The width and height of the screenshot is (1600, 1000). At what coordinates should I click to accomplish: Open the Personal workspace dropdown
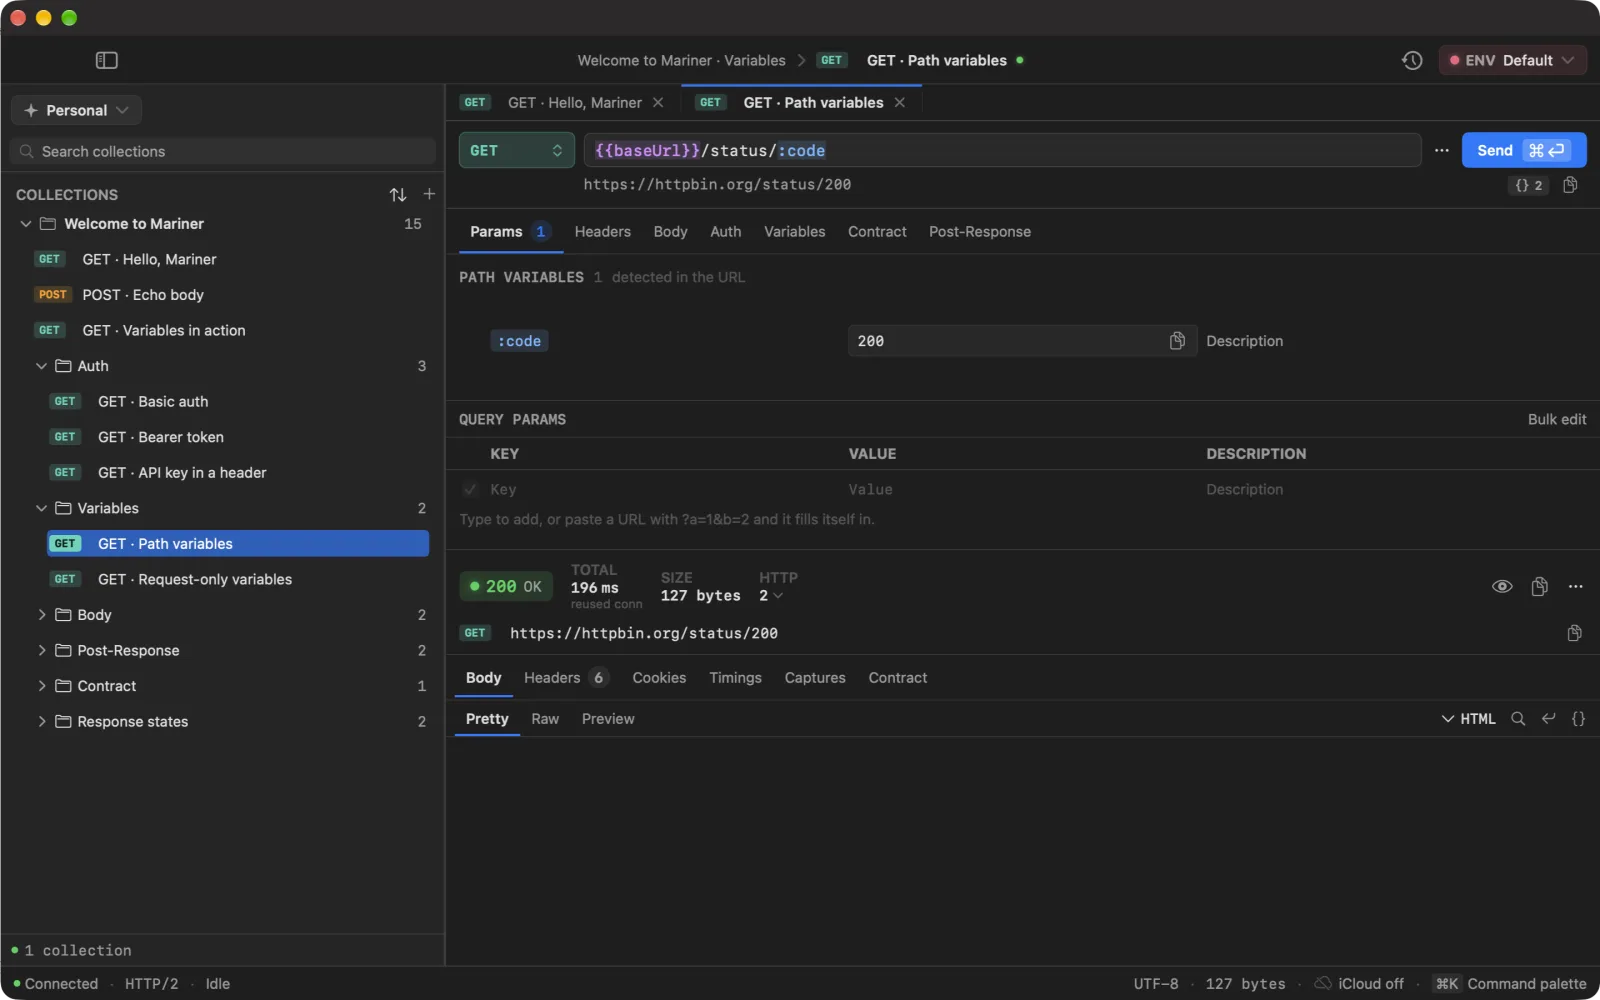coord(76,110)
